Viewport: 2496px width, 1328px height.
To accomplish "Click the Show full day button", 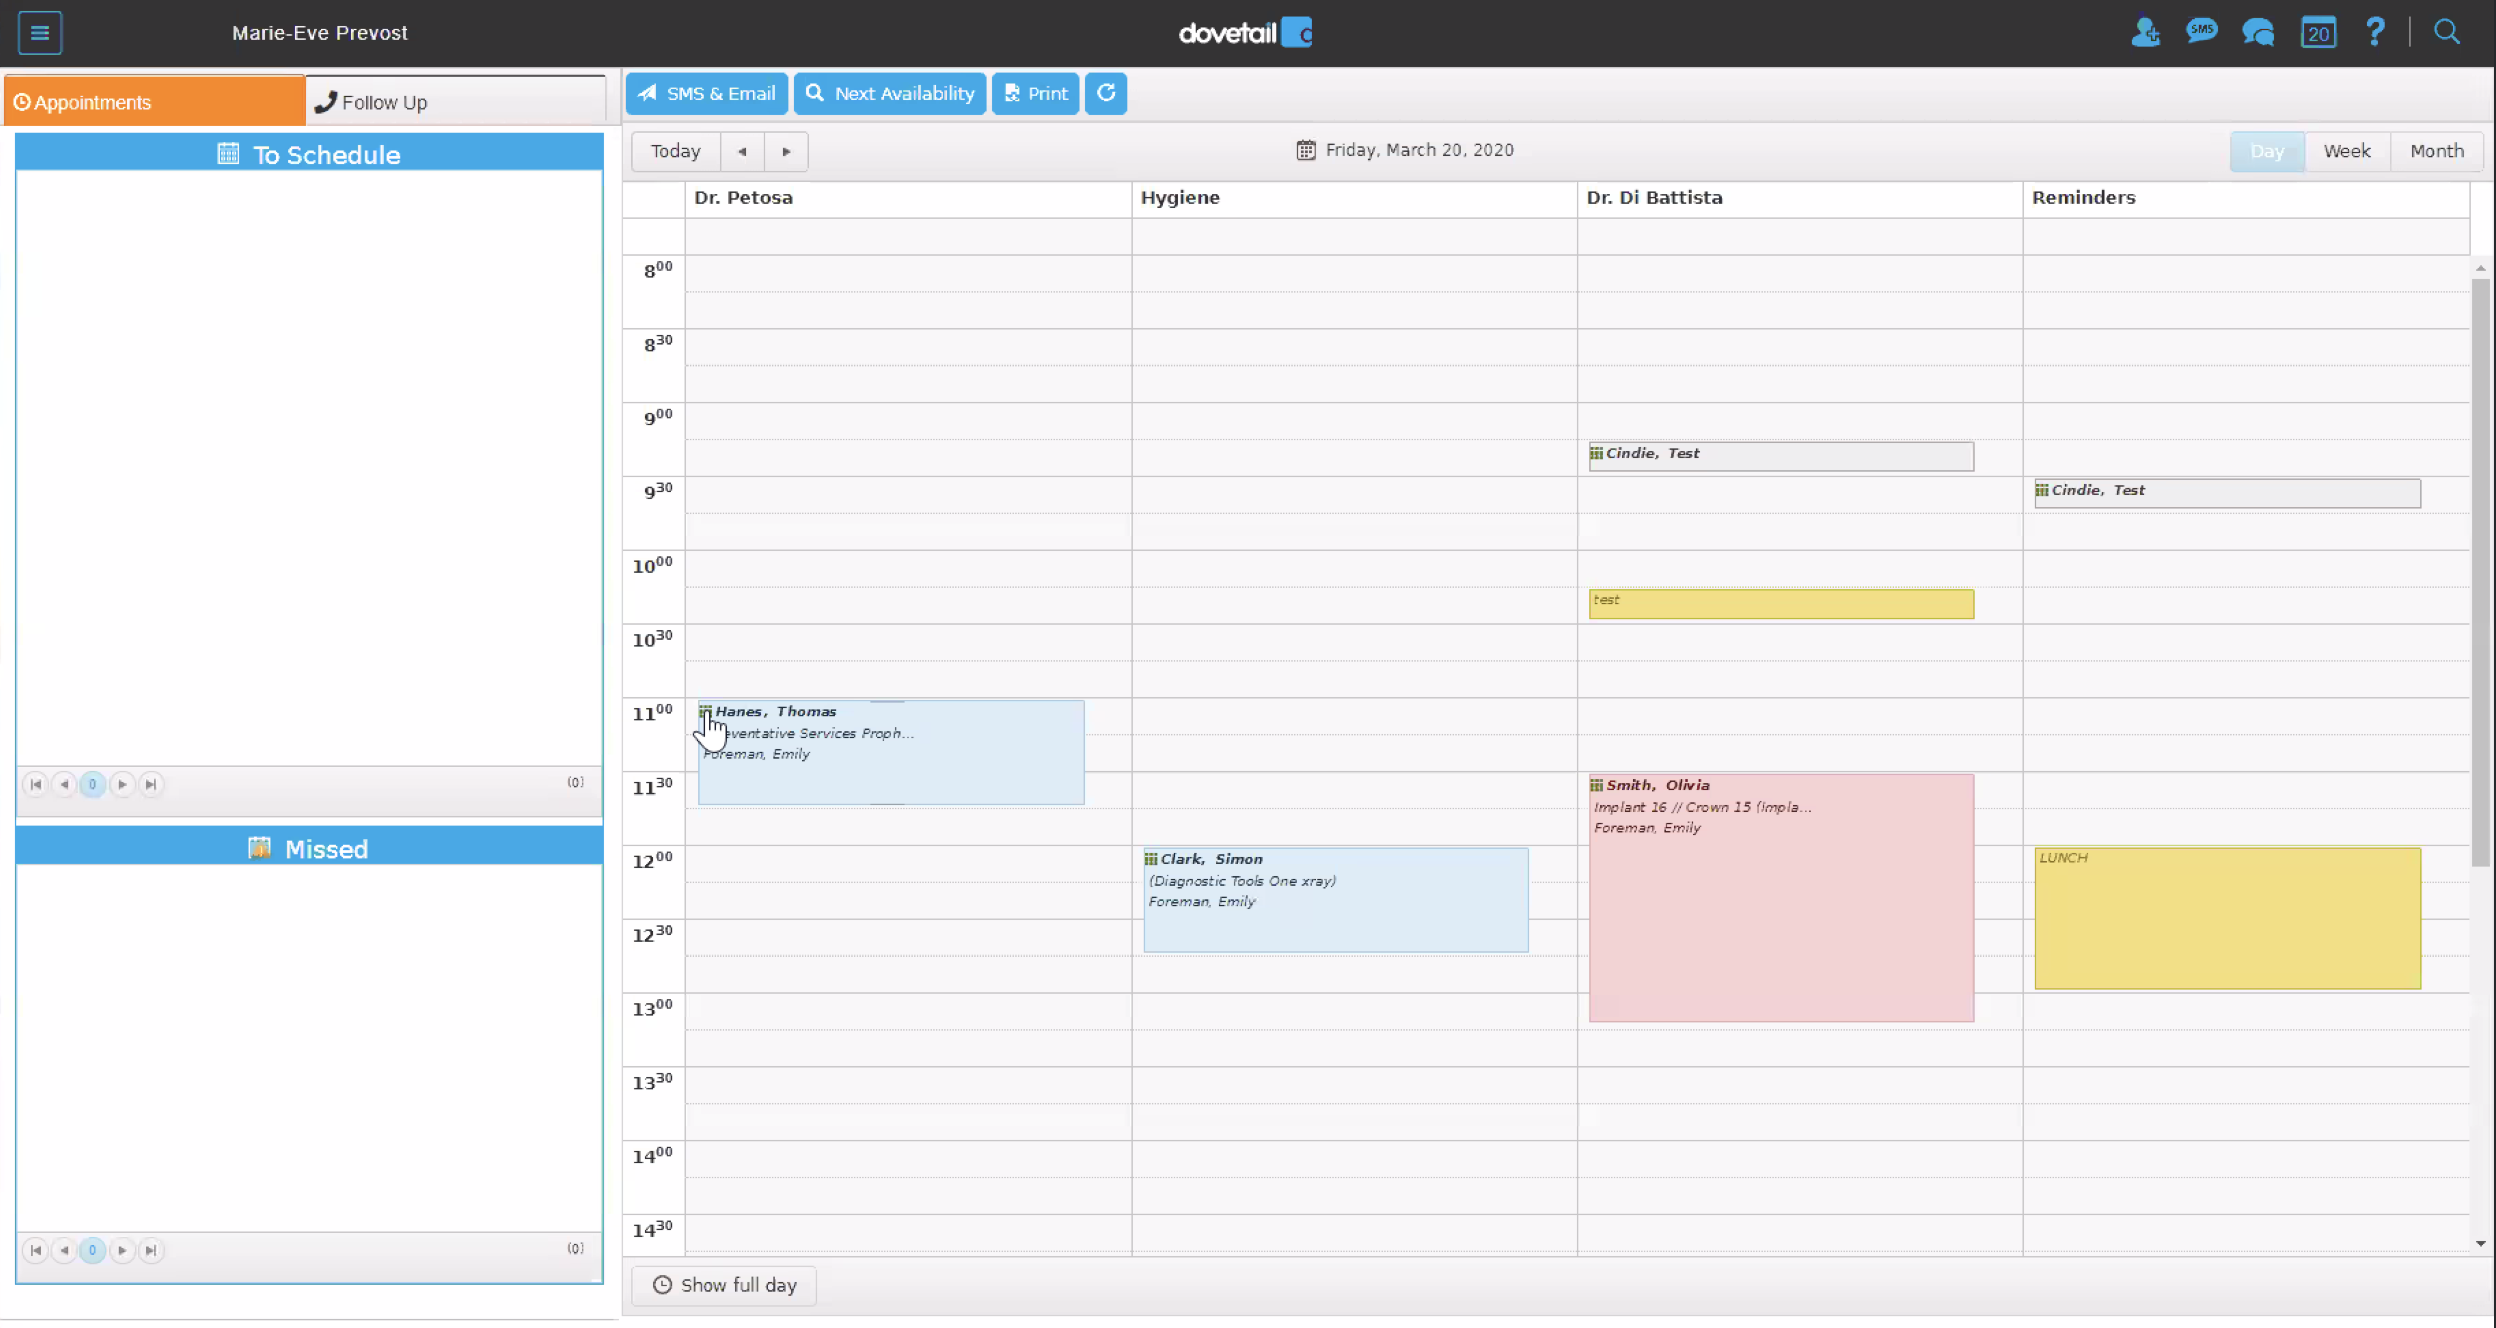I will click(724, 1285).
